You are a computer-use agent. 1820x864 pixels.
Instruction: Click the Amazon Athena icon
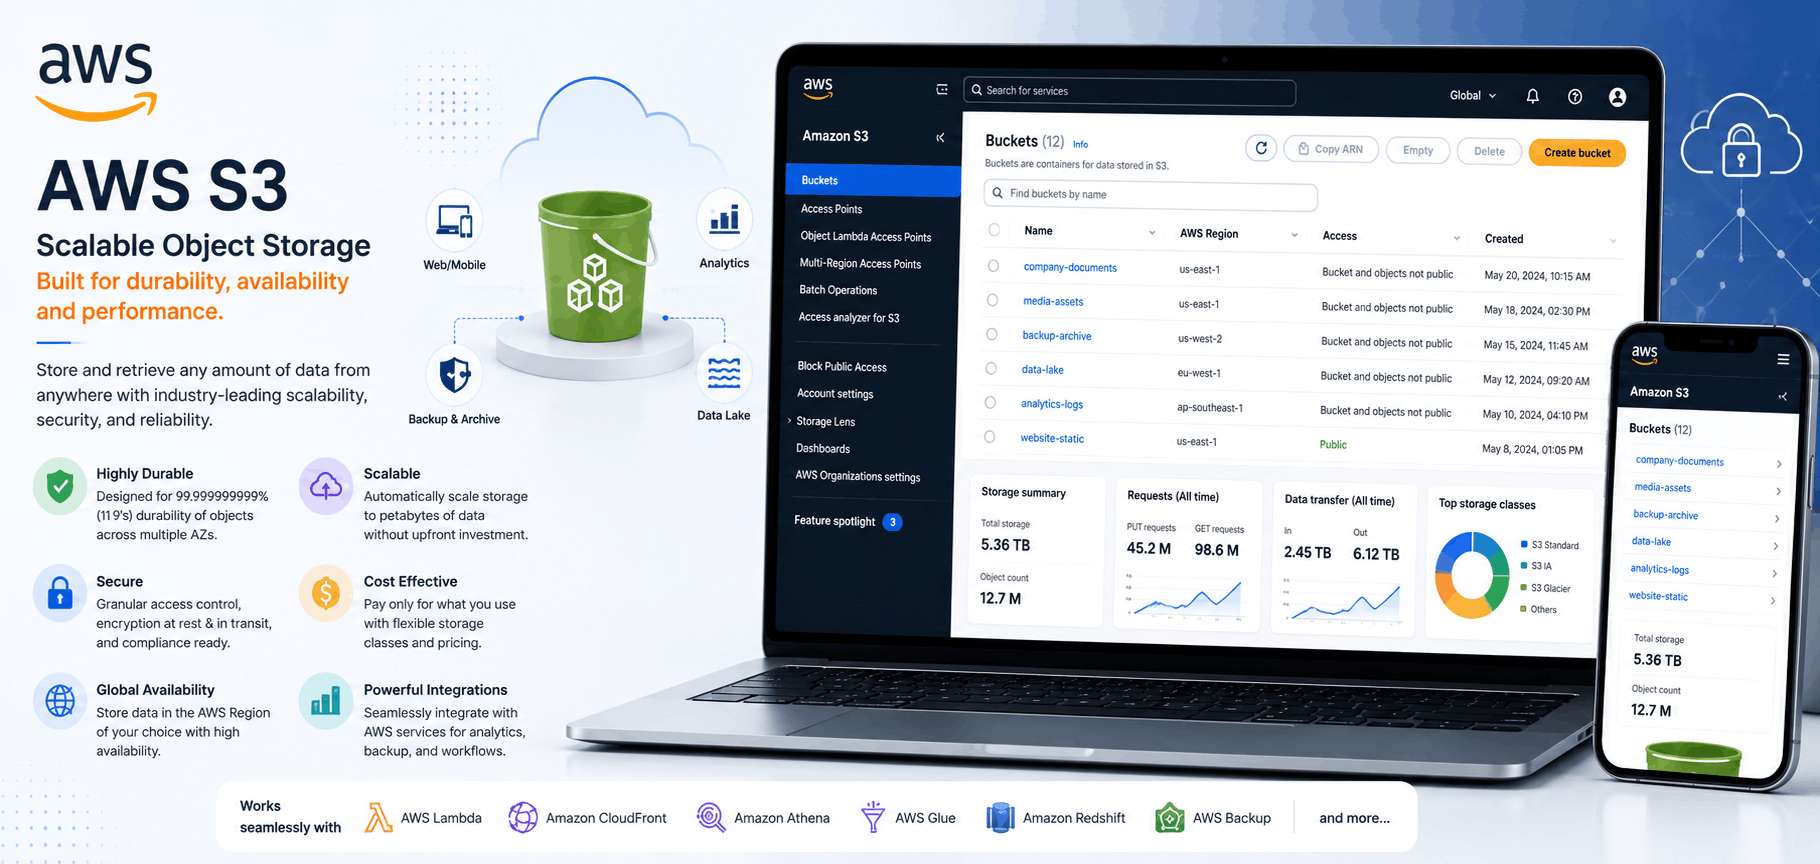point(711,818)
